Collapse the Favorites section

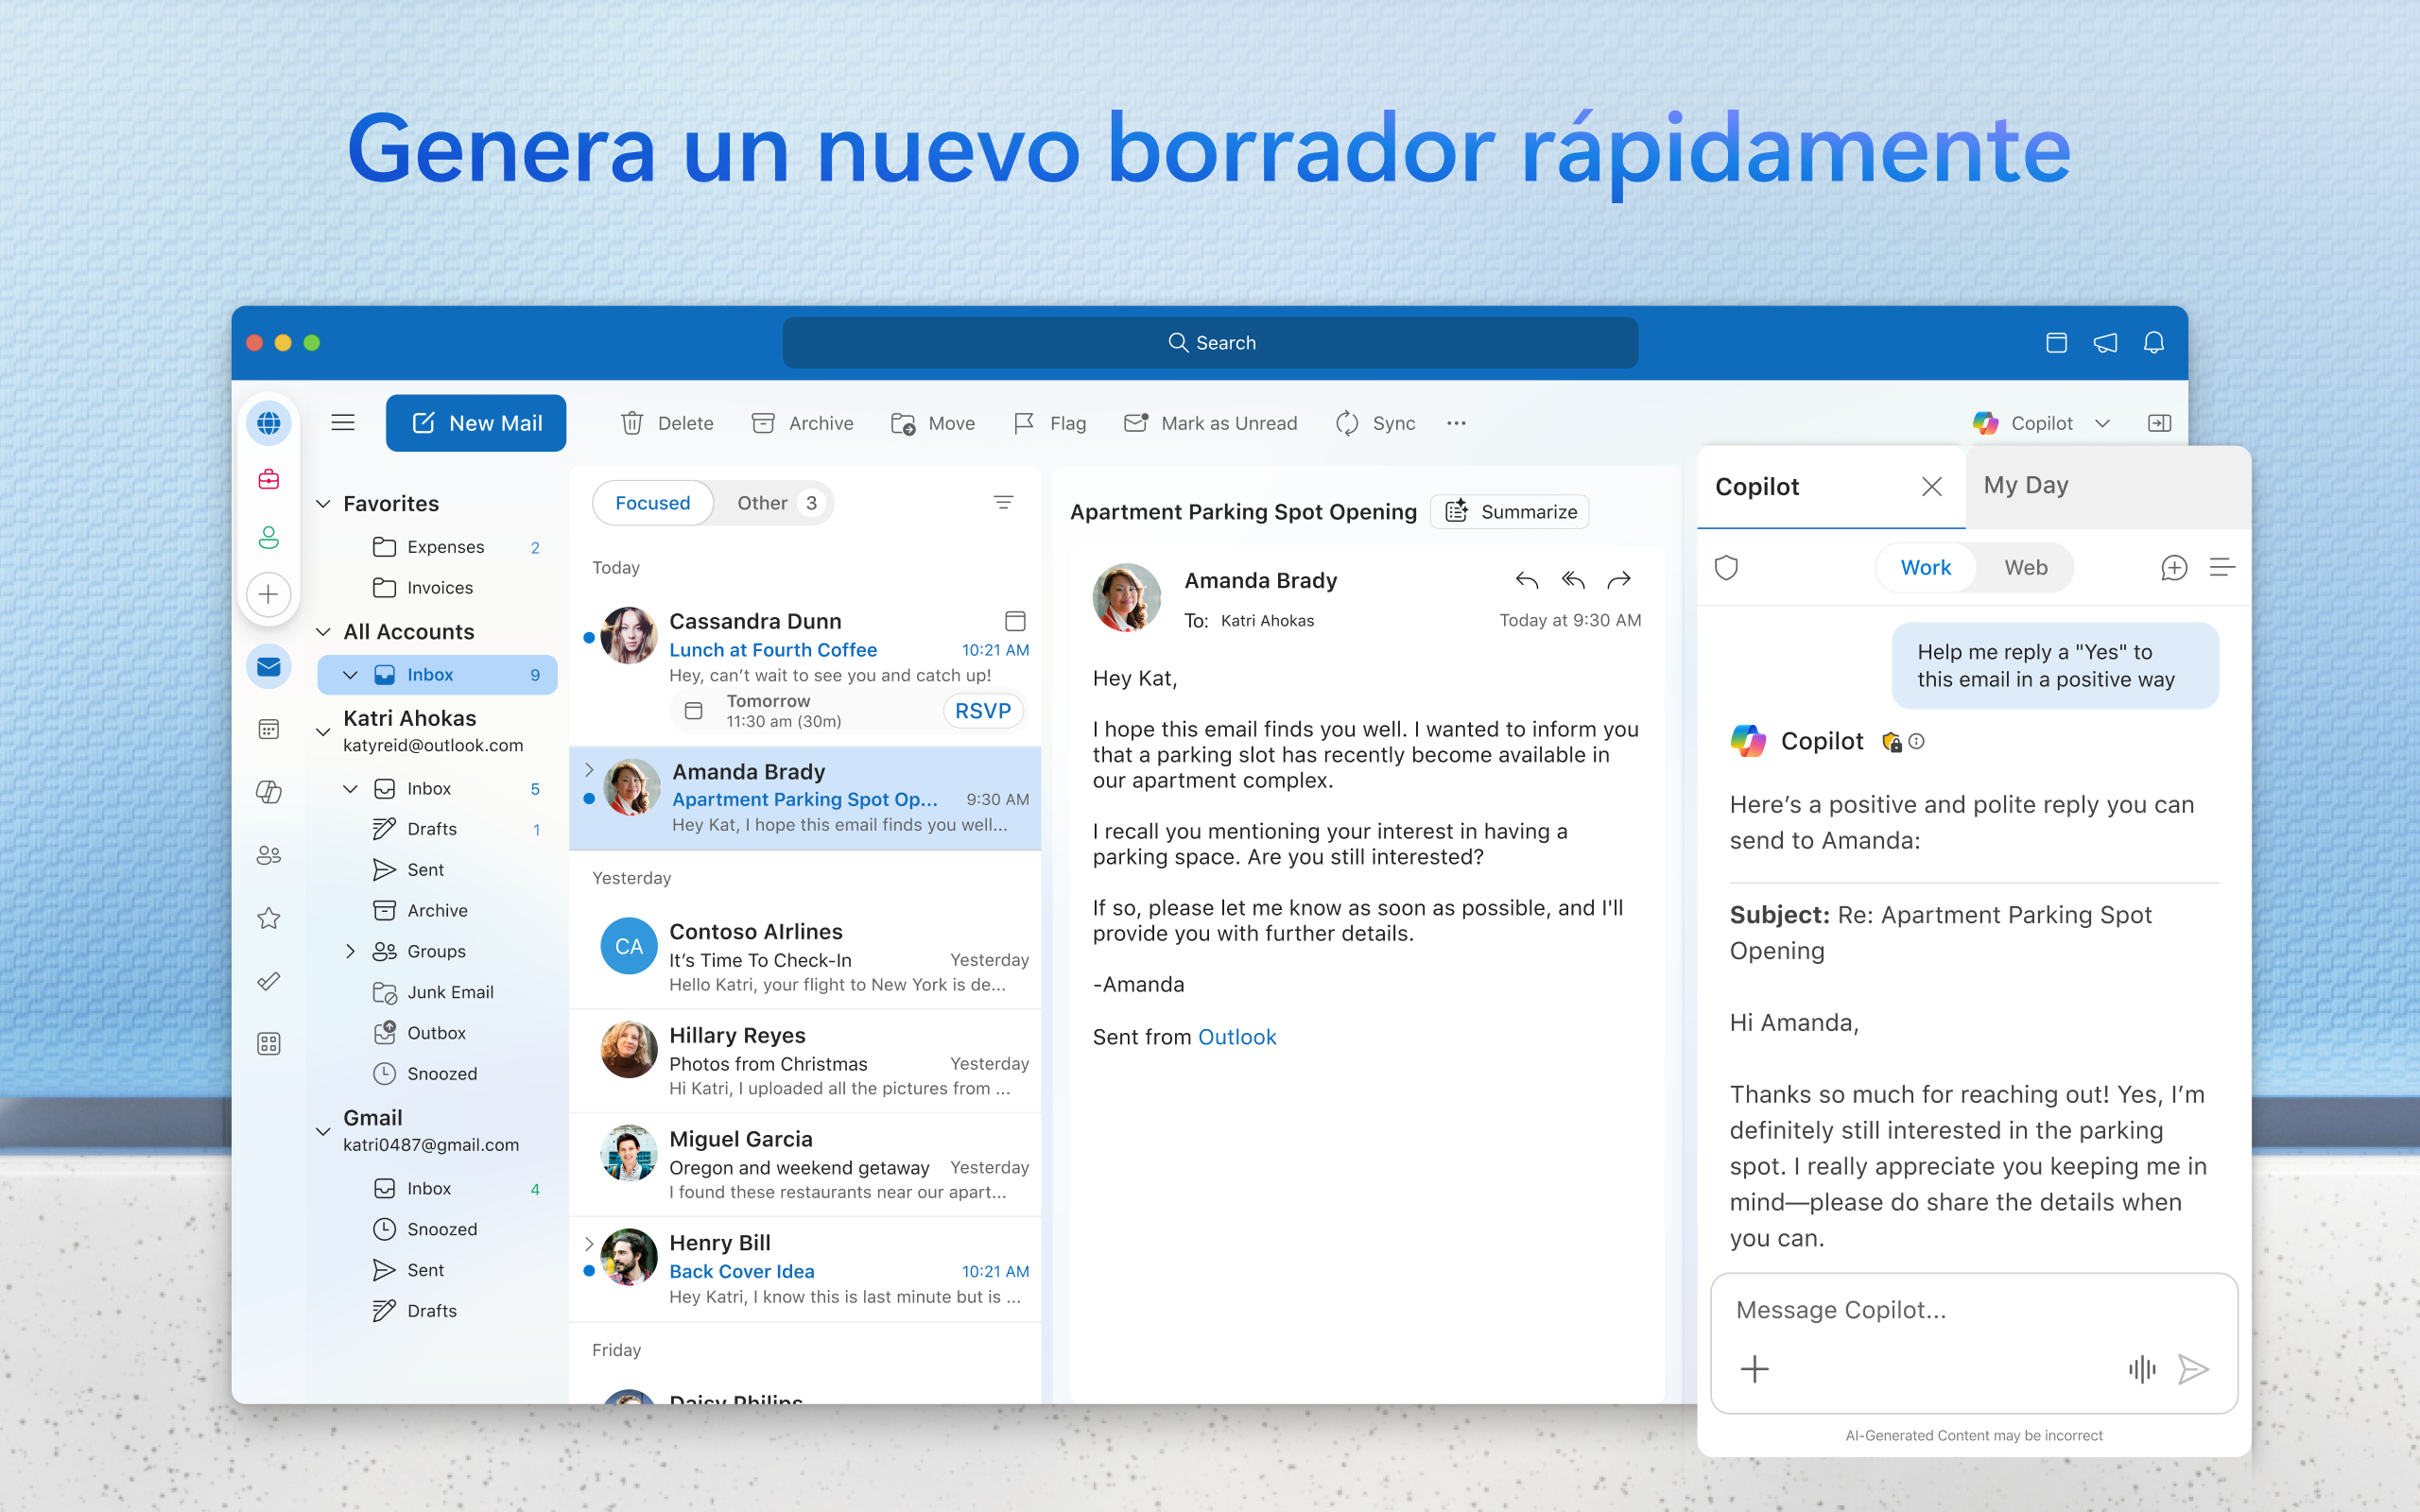[323, 504]
